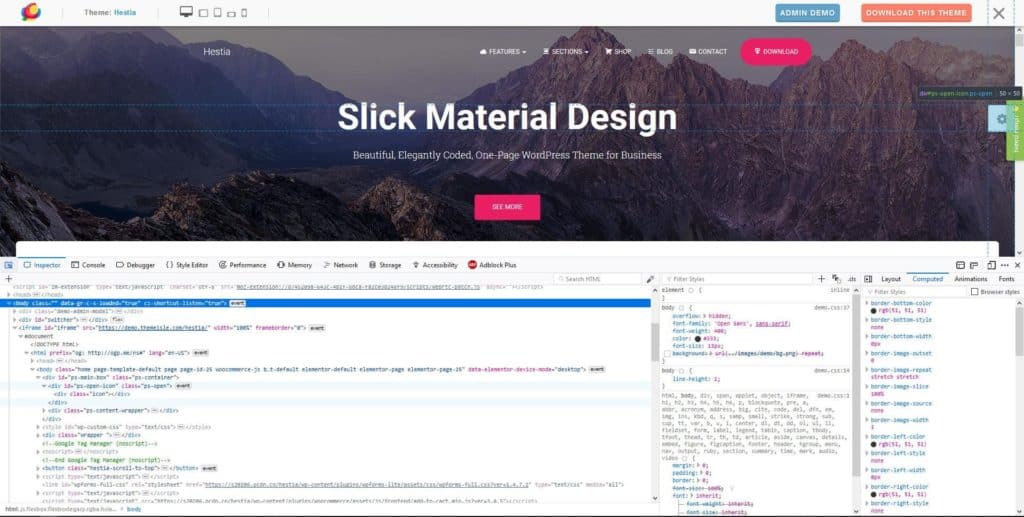Image resolution: width=1024 pixels, height=517 pixels.
Task: Open the Accessibility panel
Action: coord(435,265)
